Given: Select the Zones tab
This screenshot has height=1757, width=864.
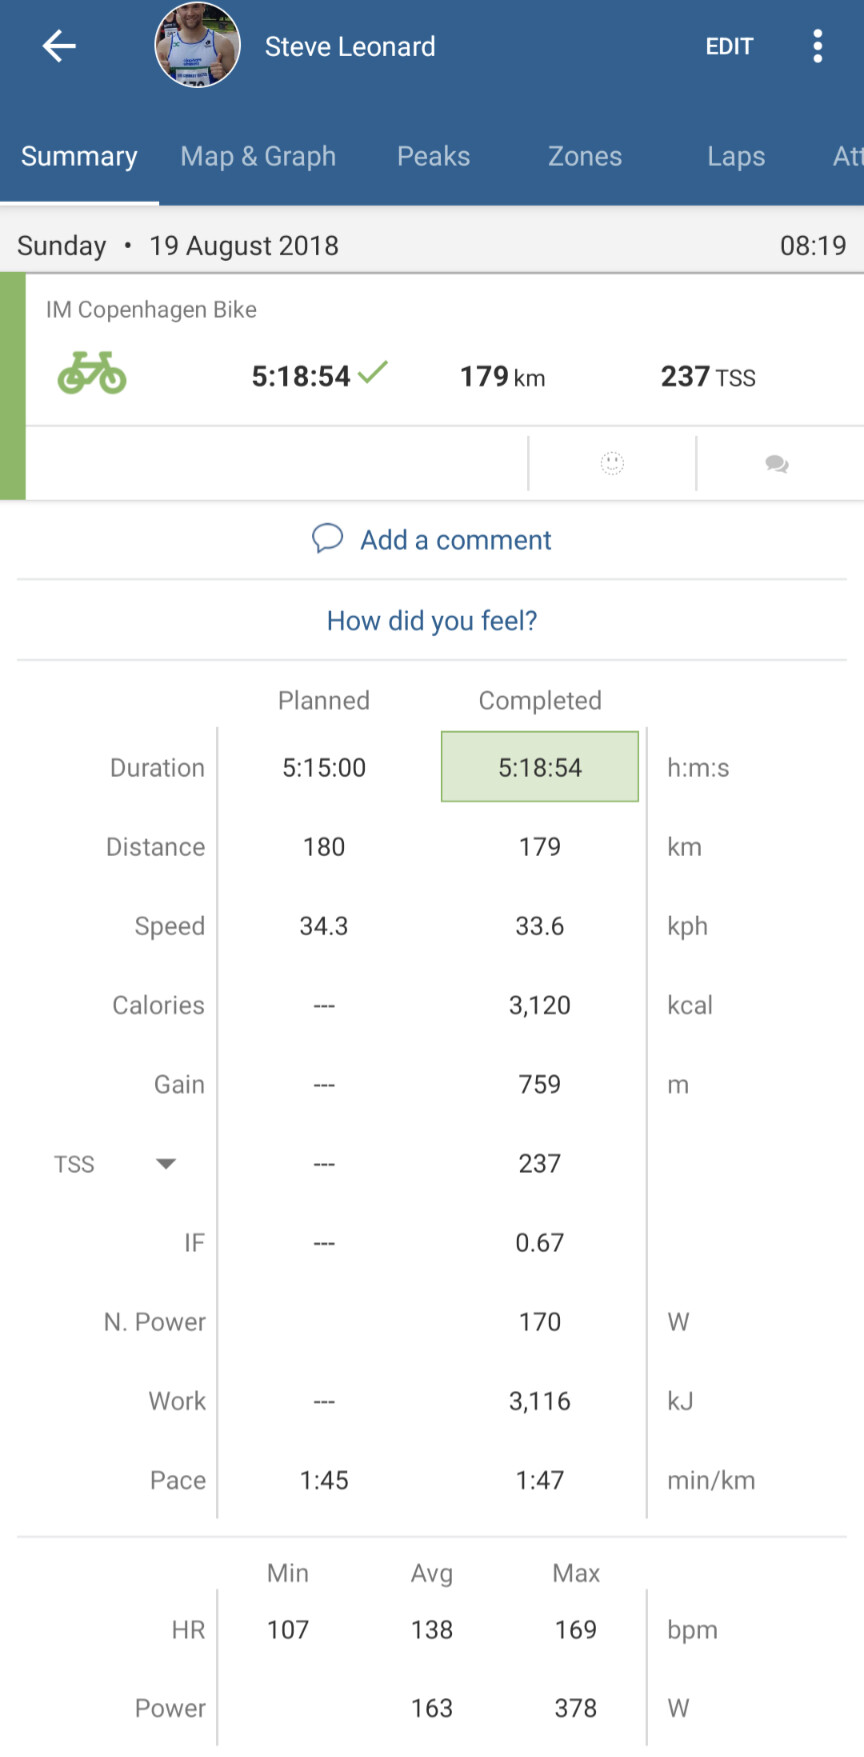Looking at the screenshot, I should pyautogui.click(x=585, y=157).
